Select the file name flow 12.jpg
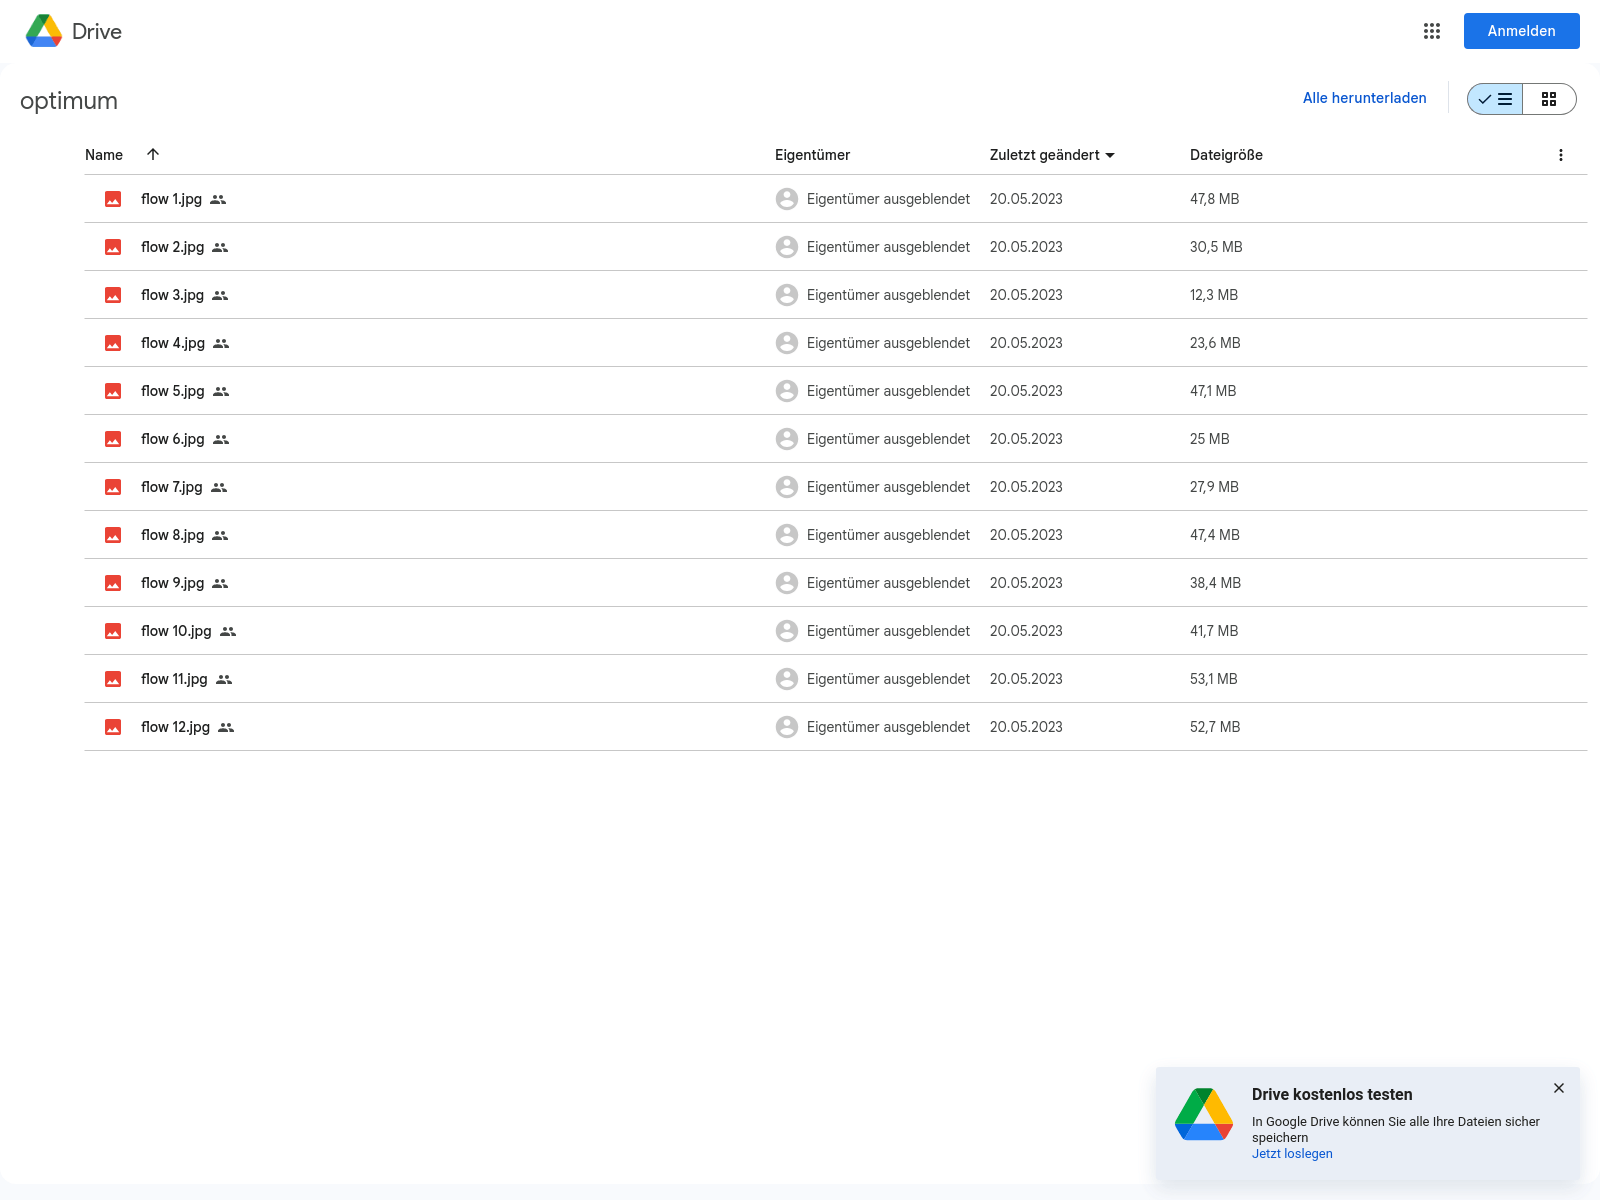 (x=175, y=727)
